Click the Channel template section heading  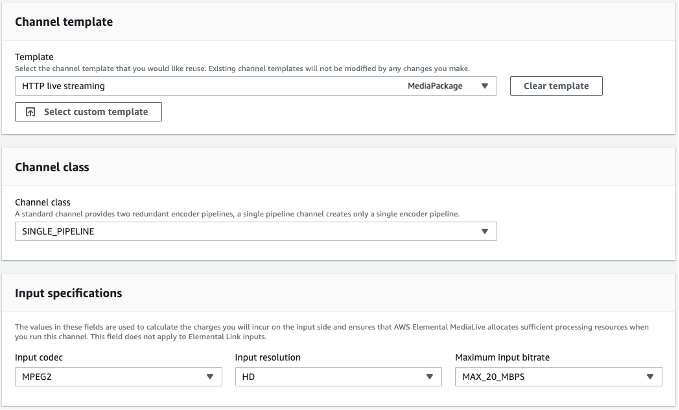coord(64,22)
